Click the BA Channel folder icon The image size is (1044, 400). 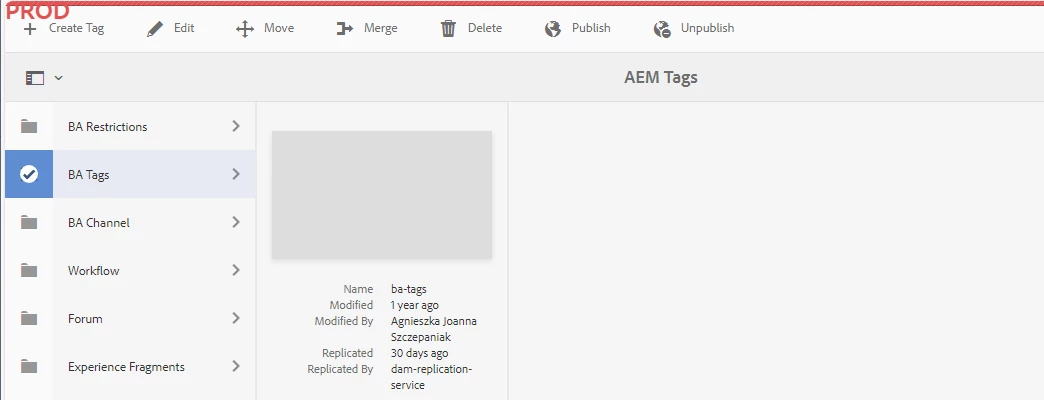(29, 222)
